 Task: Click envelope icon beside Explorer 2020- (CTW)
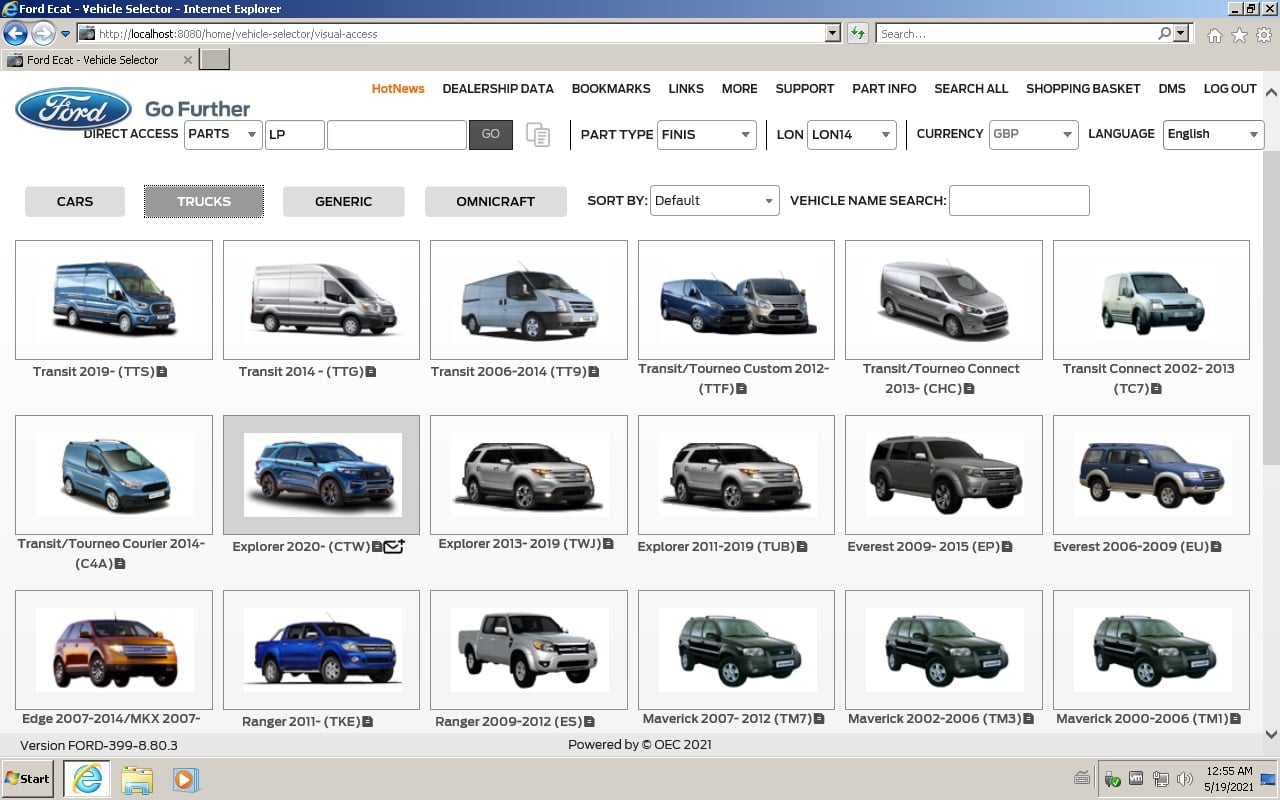pos(394,547)
